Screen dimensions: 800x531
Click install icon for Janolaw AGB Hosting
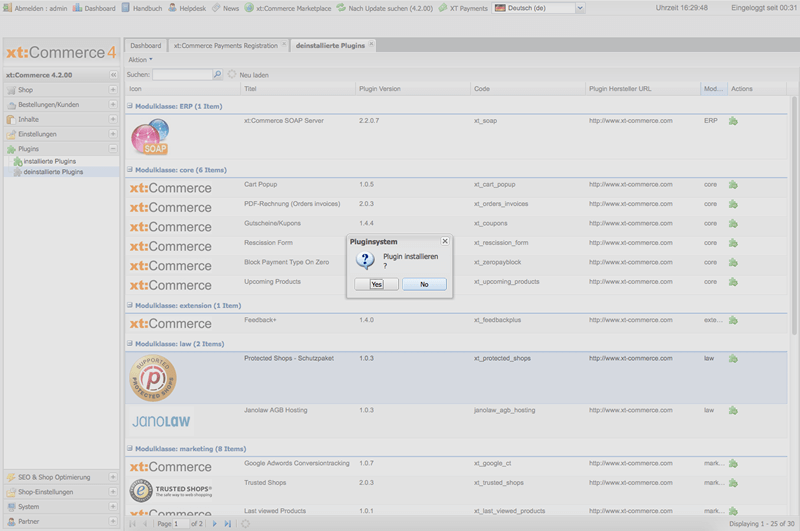point(733,410)
